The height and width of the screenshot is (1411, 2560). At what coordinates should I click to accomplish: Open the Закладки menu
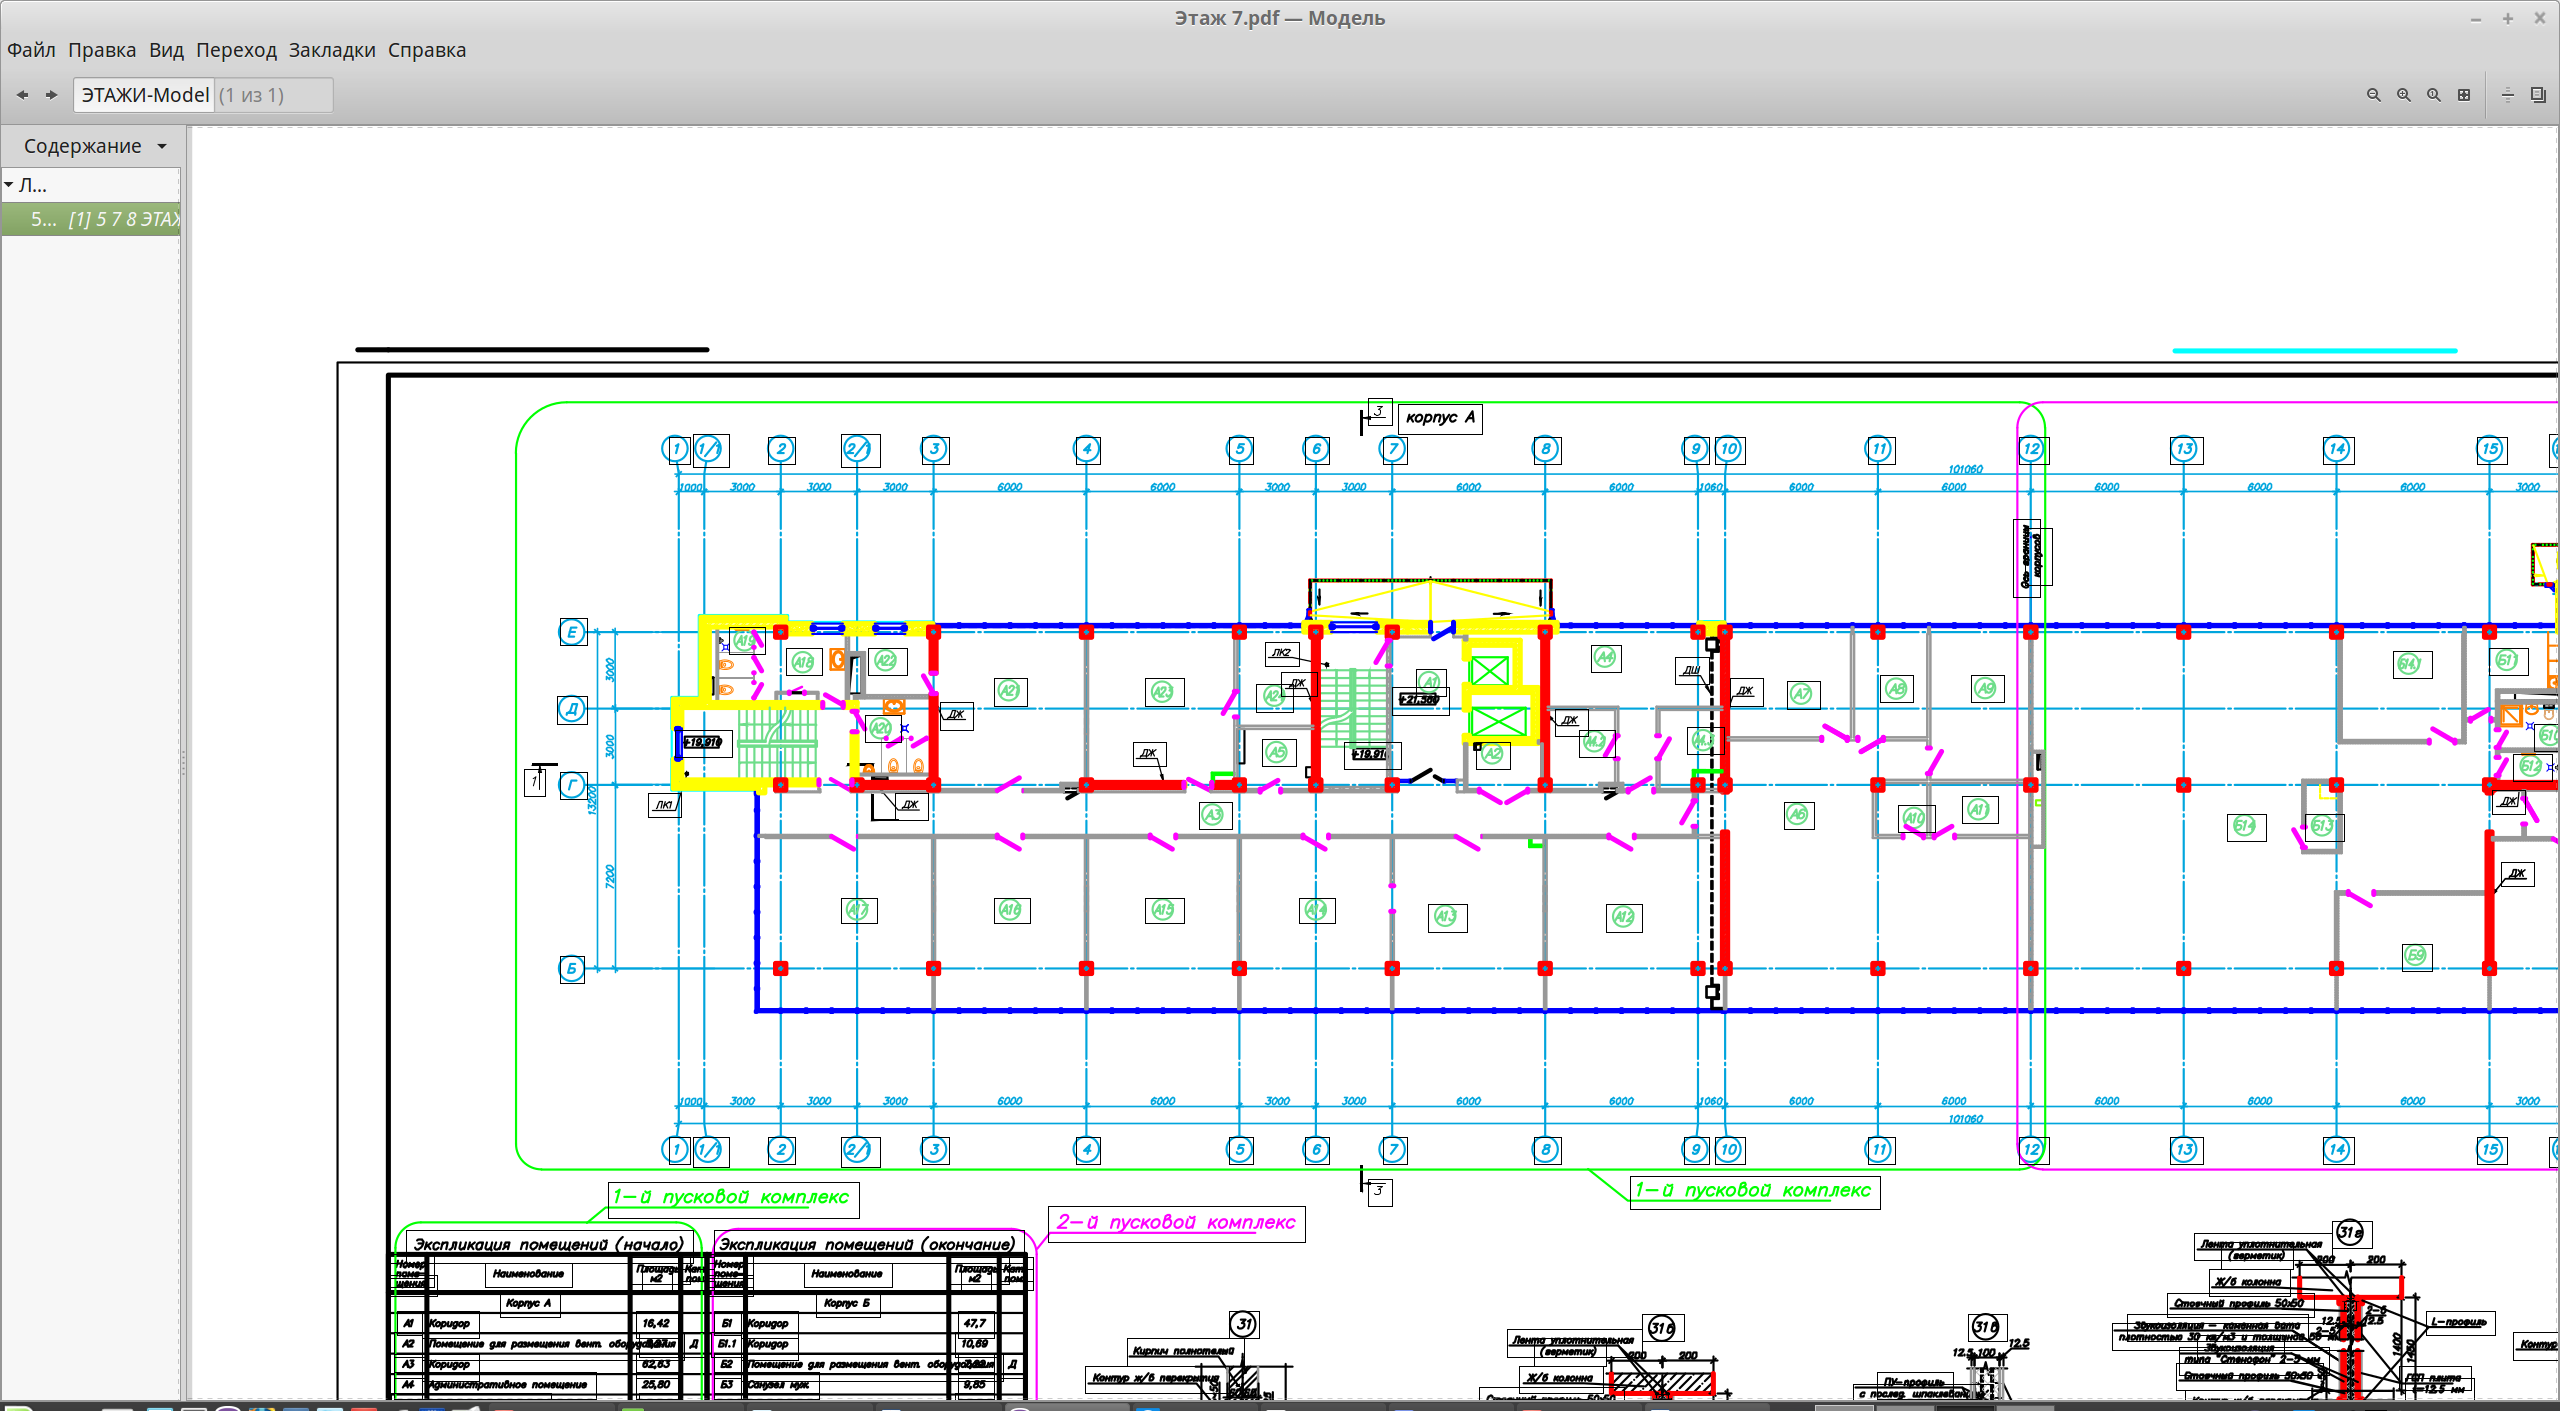(x=332, y=50)
